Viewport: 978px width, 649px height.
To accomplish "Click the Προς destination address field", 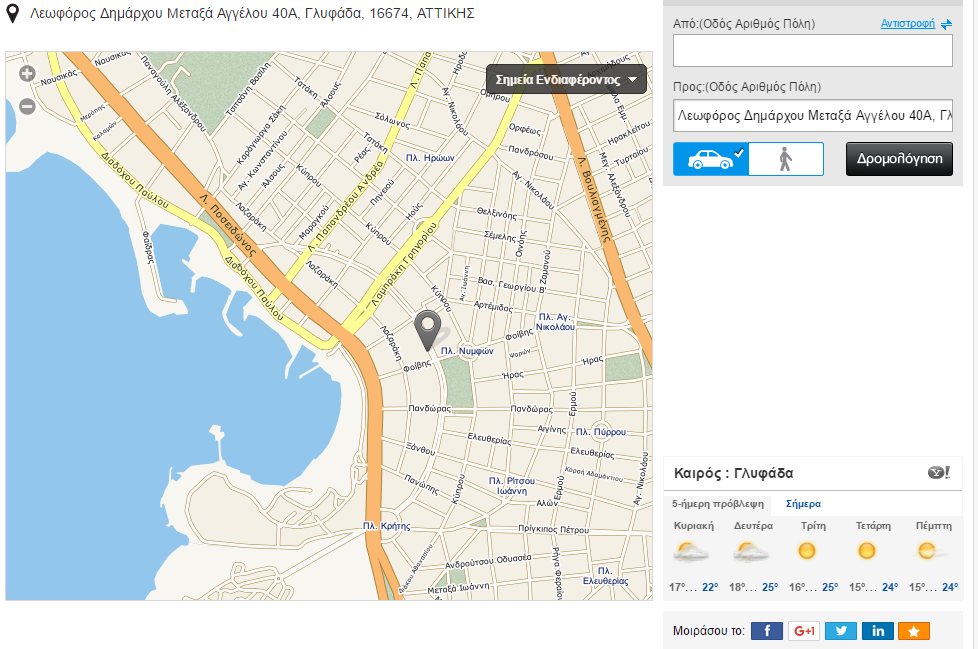I will pos(812,115).
